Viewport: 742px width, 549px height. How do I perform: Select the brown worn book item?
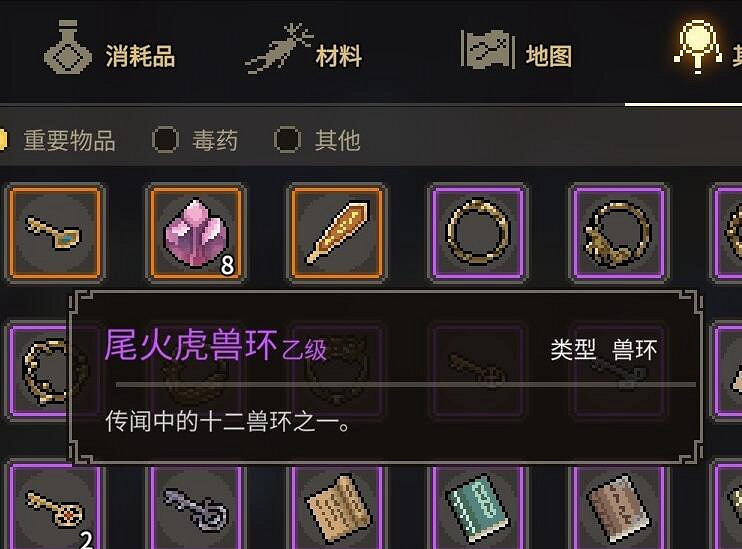(x=619, y=507)
